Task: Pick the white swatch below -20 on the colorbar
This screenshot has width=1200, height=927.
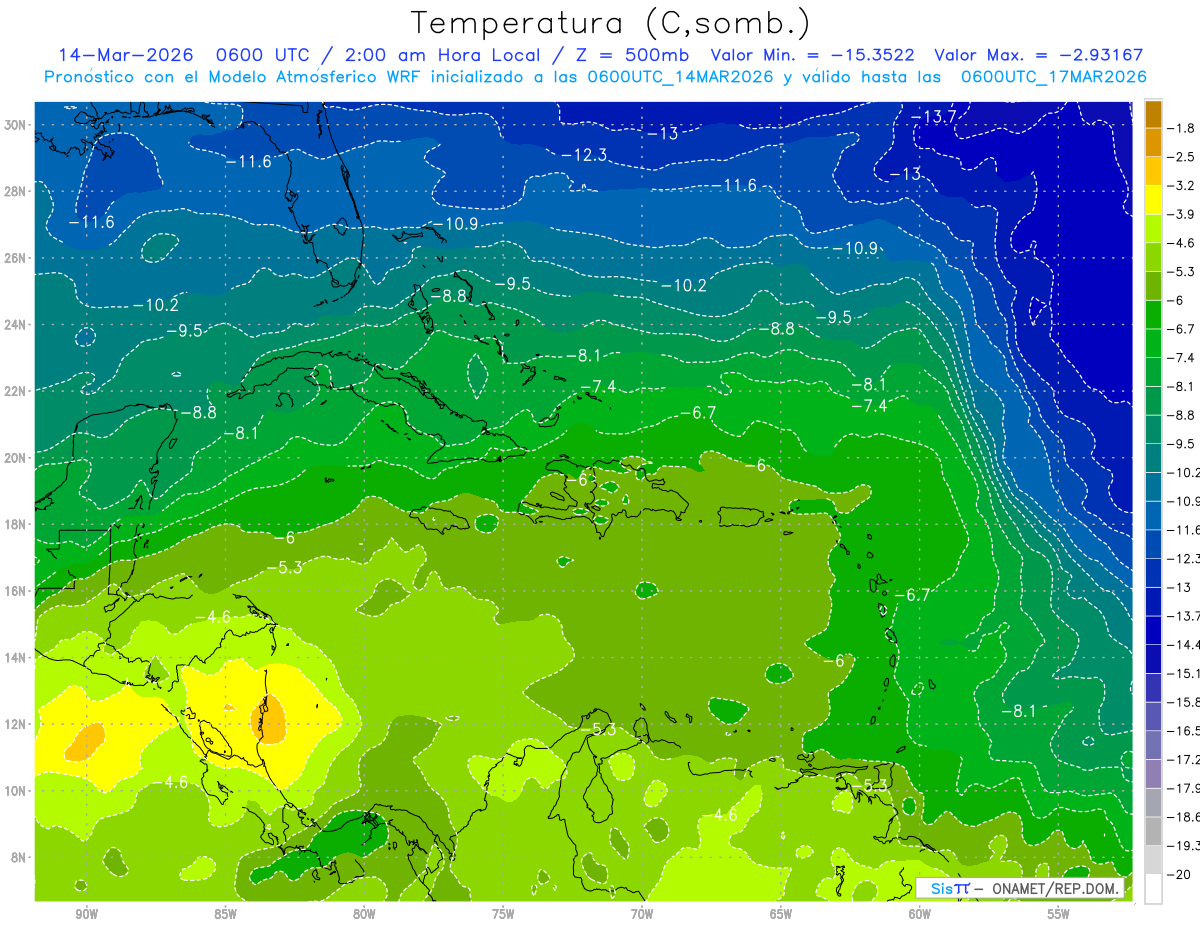Action: click(x=1153, y=889)
